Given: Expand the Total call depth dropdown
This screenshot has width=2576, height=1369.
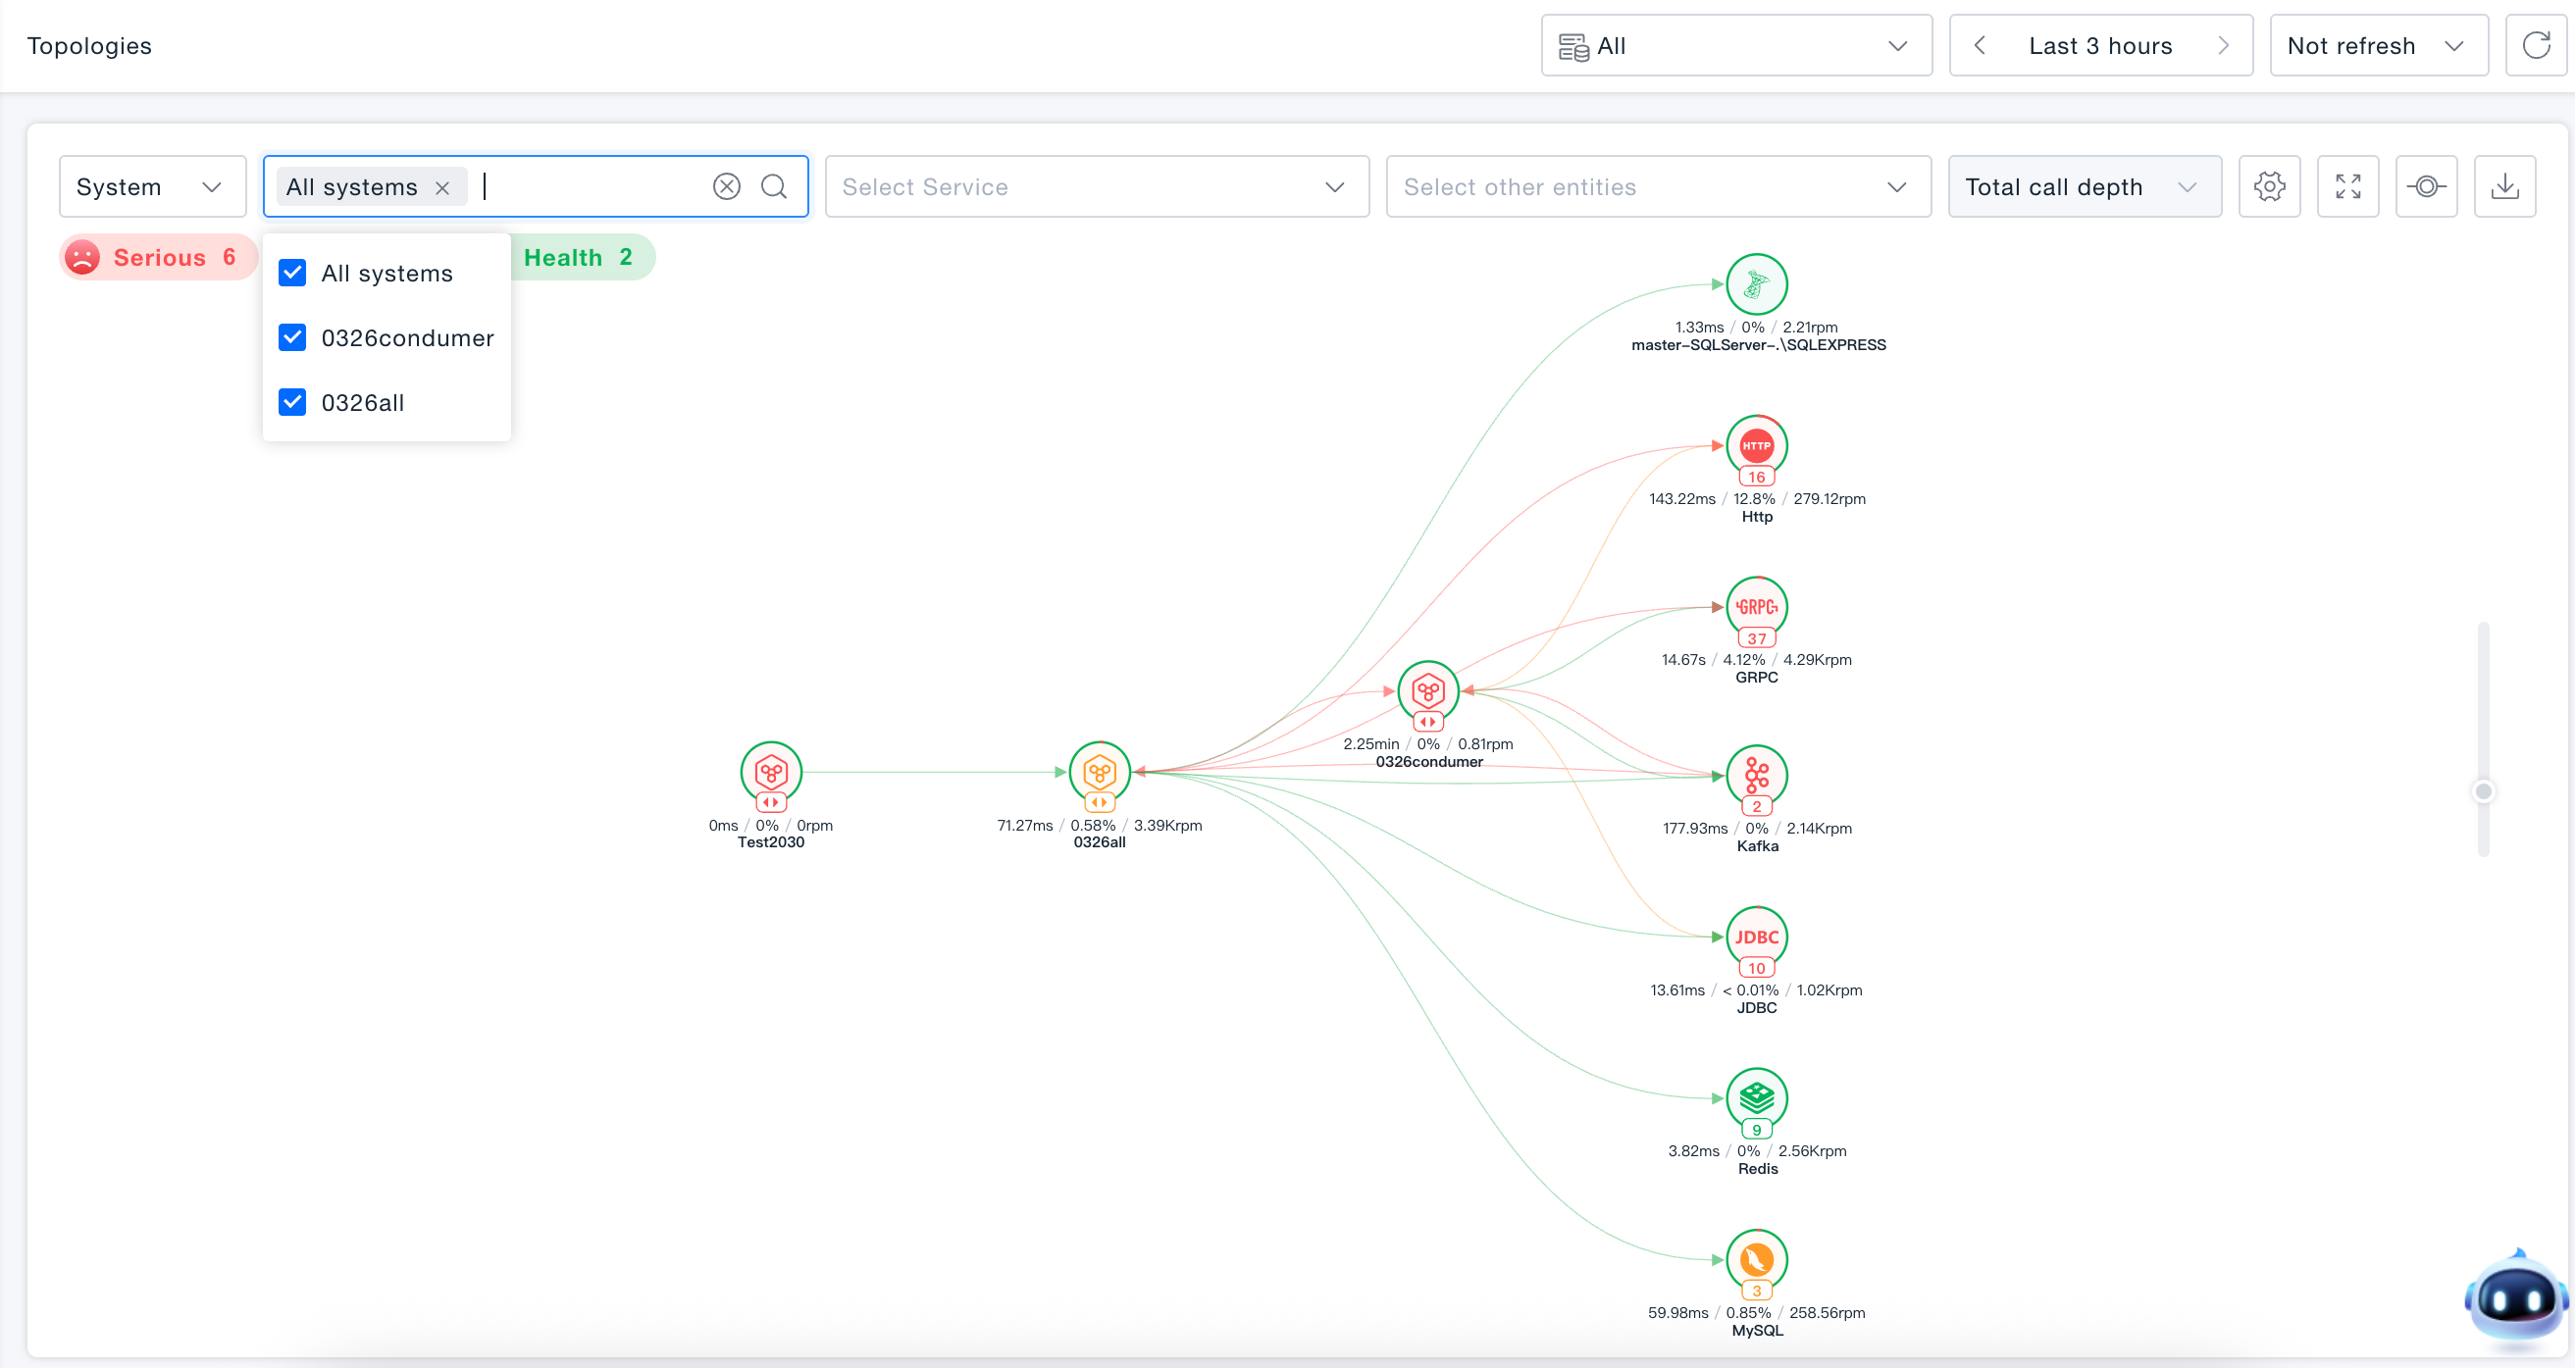Looking at the screenshot, I should 2084,186.
